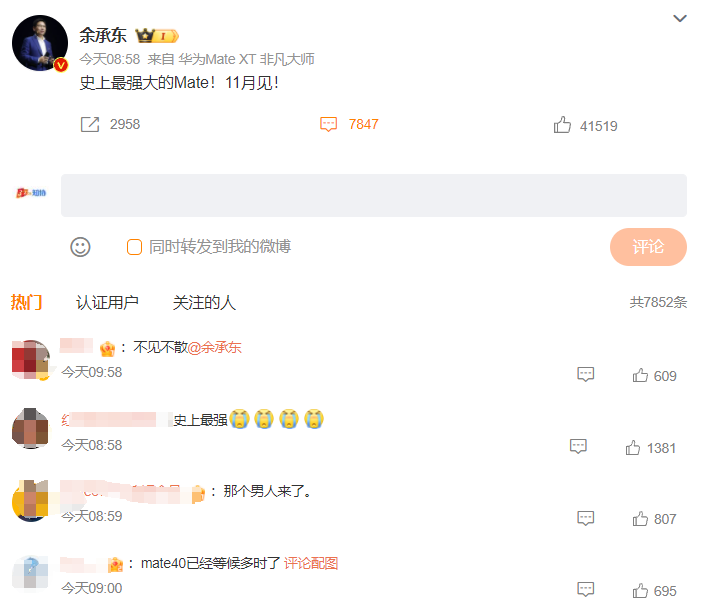Like the post with 41519 likes
The image size is (707, 607).
coord(562,125)
